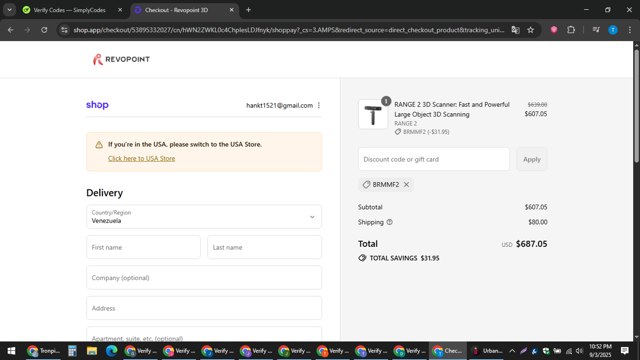Viewport: 640px width, 360px height.
Task: Open the network status tray icon
Action: click(x=569, y=351)
